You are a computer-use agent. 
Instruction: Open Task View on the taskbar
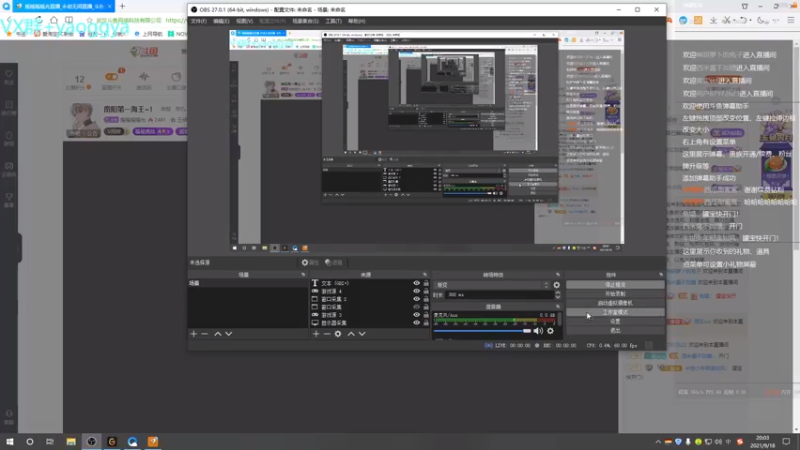click(x=49, y=441)
